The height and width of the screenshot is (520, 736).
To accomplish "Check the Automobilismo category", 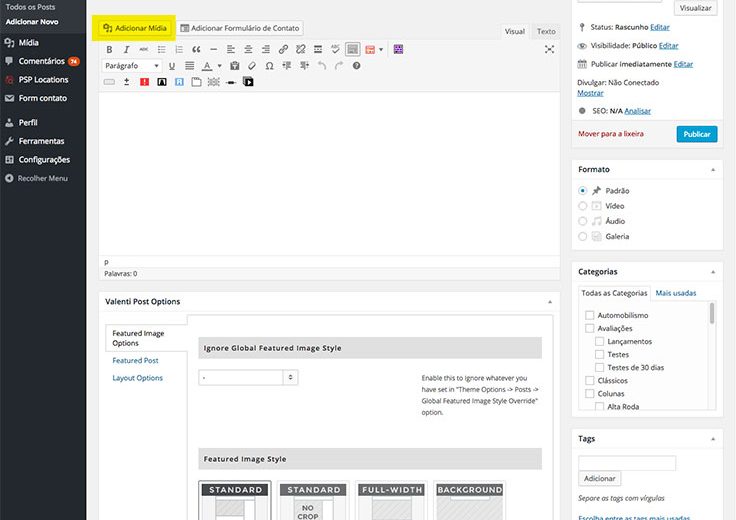I will (590, 316).
